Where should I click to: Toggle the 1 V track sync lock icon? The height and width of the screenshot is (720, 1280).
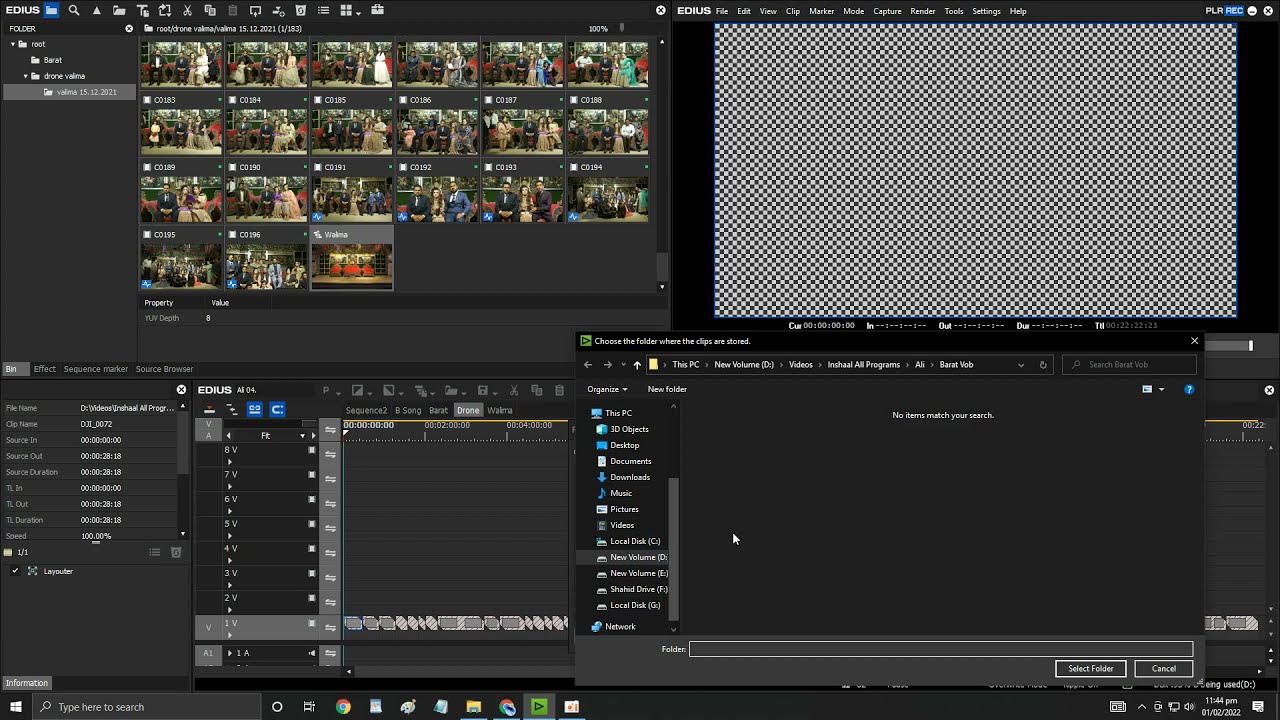pyautogui.click(x=330, y=628)
